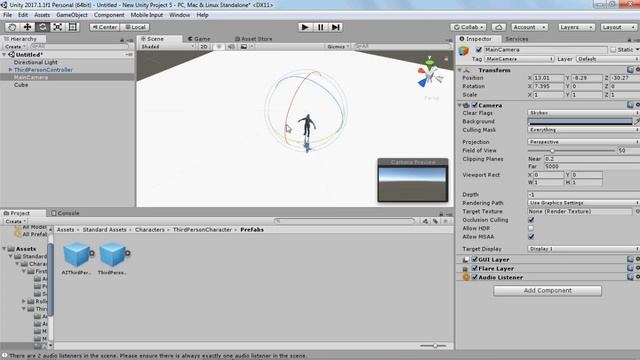Image resolution: width=640 pixels, height=360 pixels.
Task: Click the MainCamera object icon in Inspector
Action: [x=464, y=51]
